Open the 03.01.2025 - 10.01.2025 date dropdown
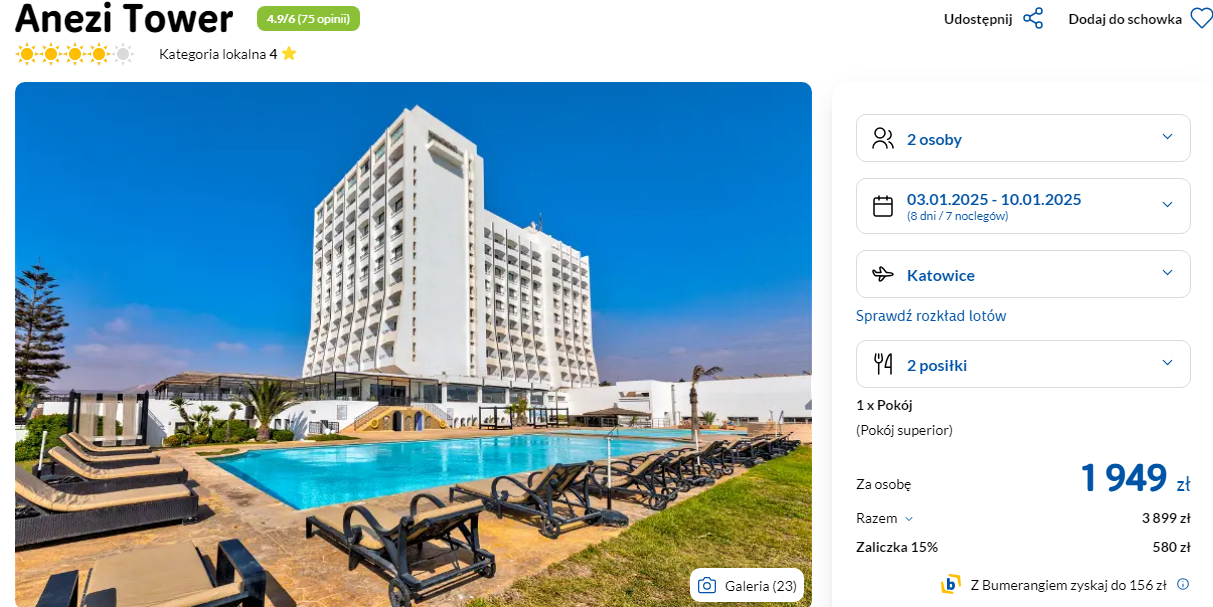 point(1023,206)
